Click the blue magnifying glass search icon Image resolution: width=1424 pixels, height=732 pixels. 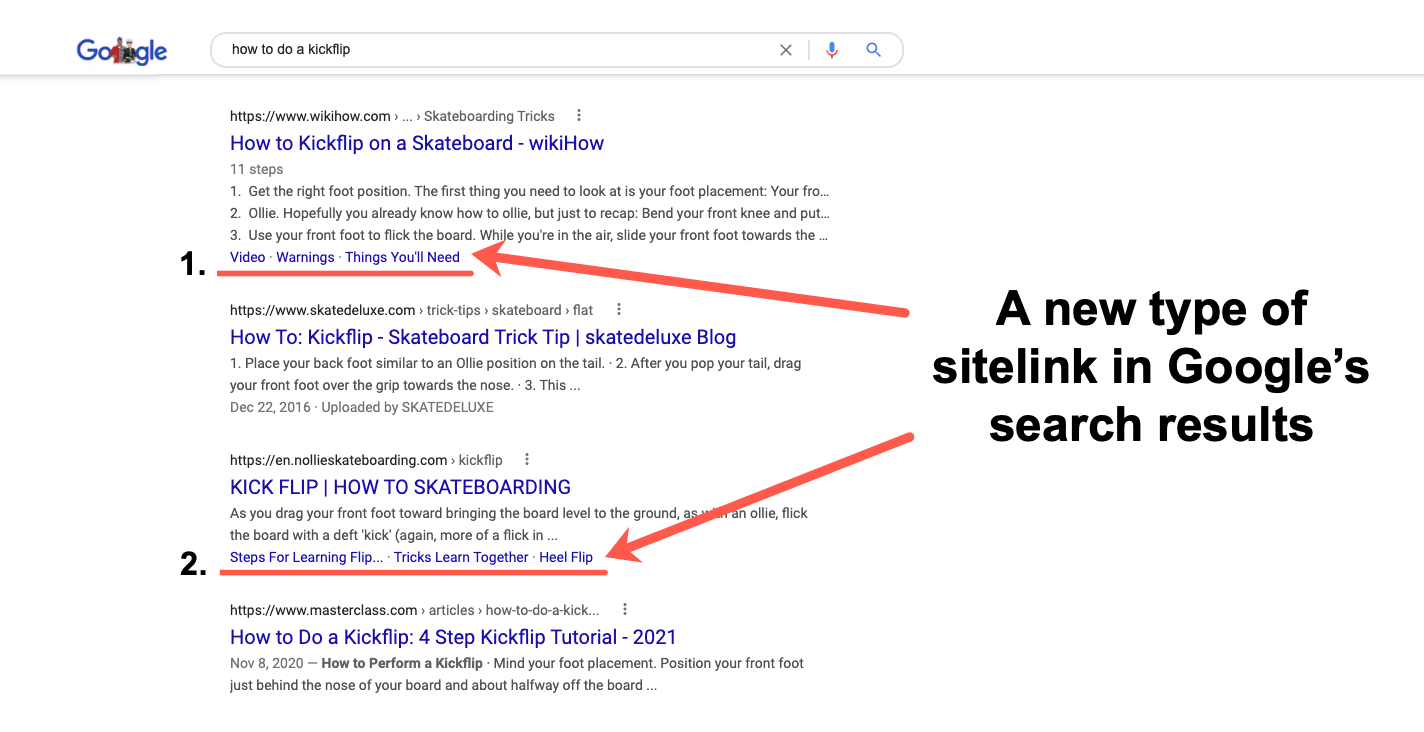[x=873, y=49]
